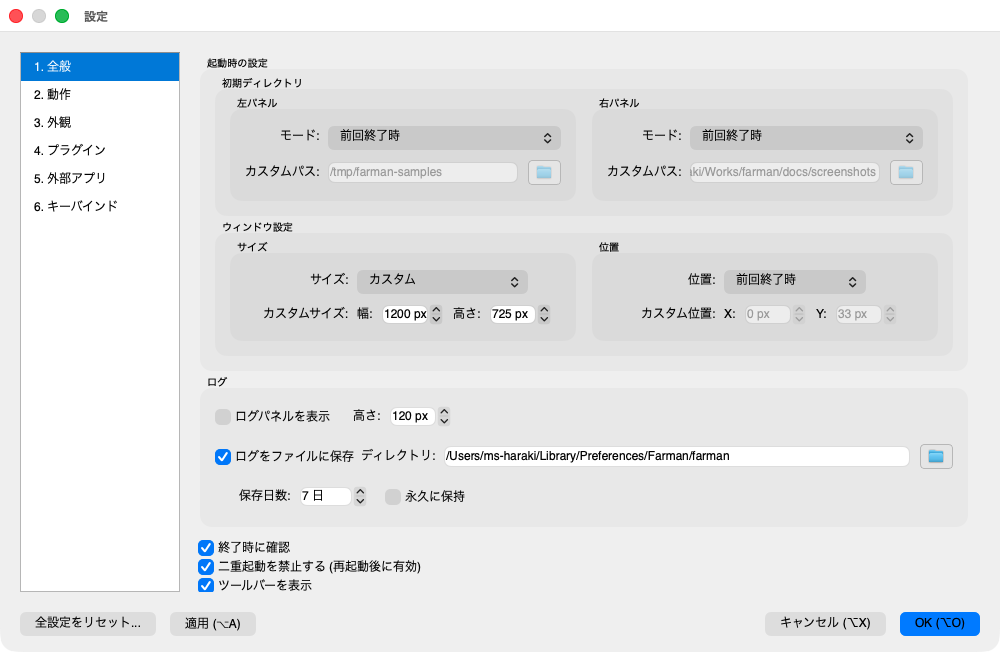Select 1. 全般 category
Screen dimensions: 1000x652
pos(100,66)
